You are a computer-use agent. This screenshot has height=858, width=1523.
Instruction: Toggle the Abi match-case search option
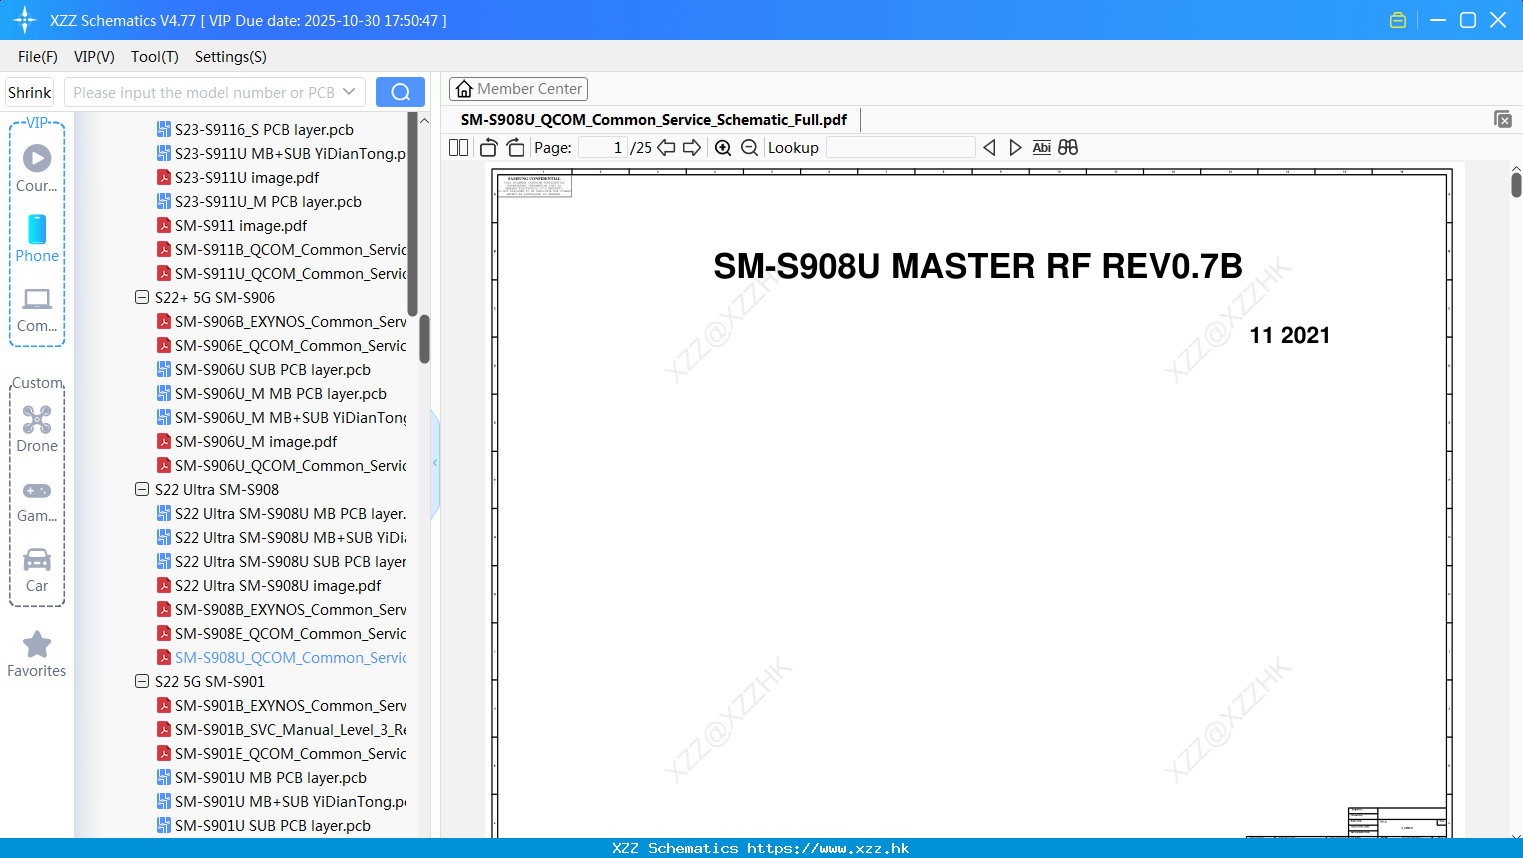[1041, 147]
